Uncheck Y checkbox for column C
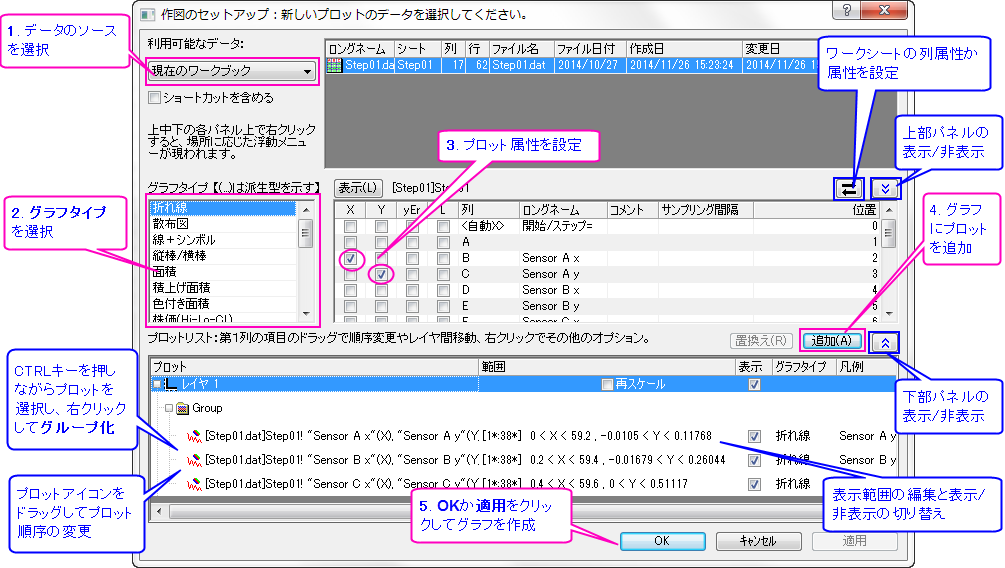Viewport: 1005px width, 568px height. pos(381,274)
